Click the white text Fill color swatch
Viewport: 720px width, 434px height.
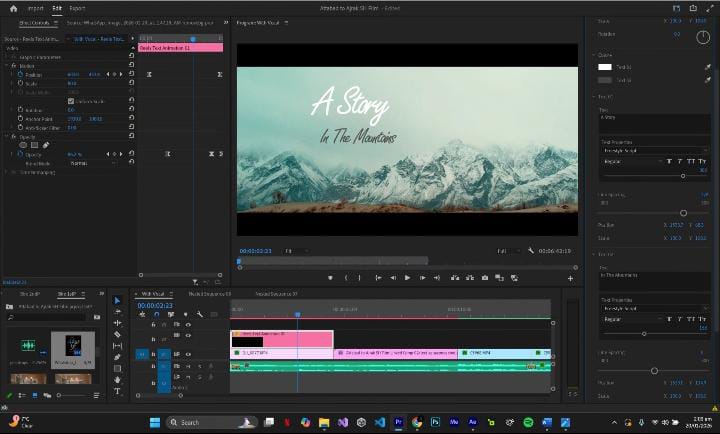604,67
